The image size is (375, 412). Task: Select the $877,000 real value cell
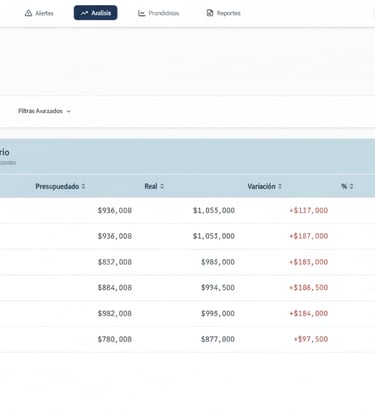click(x=218, y=339)
